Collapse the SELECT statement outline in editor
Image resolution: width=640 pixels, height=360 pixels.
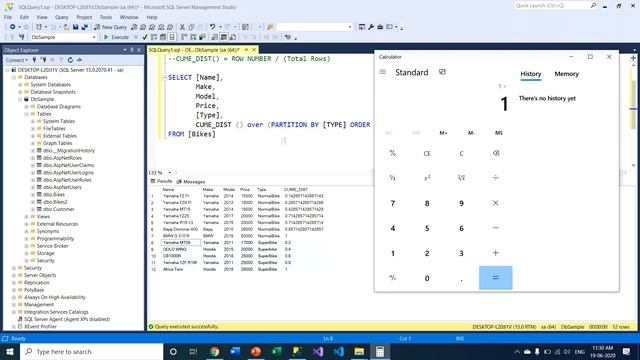click(x=164, y=77)
